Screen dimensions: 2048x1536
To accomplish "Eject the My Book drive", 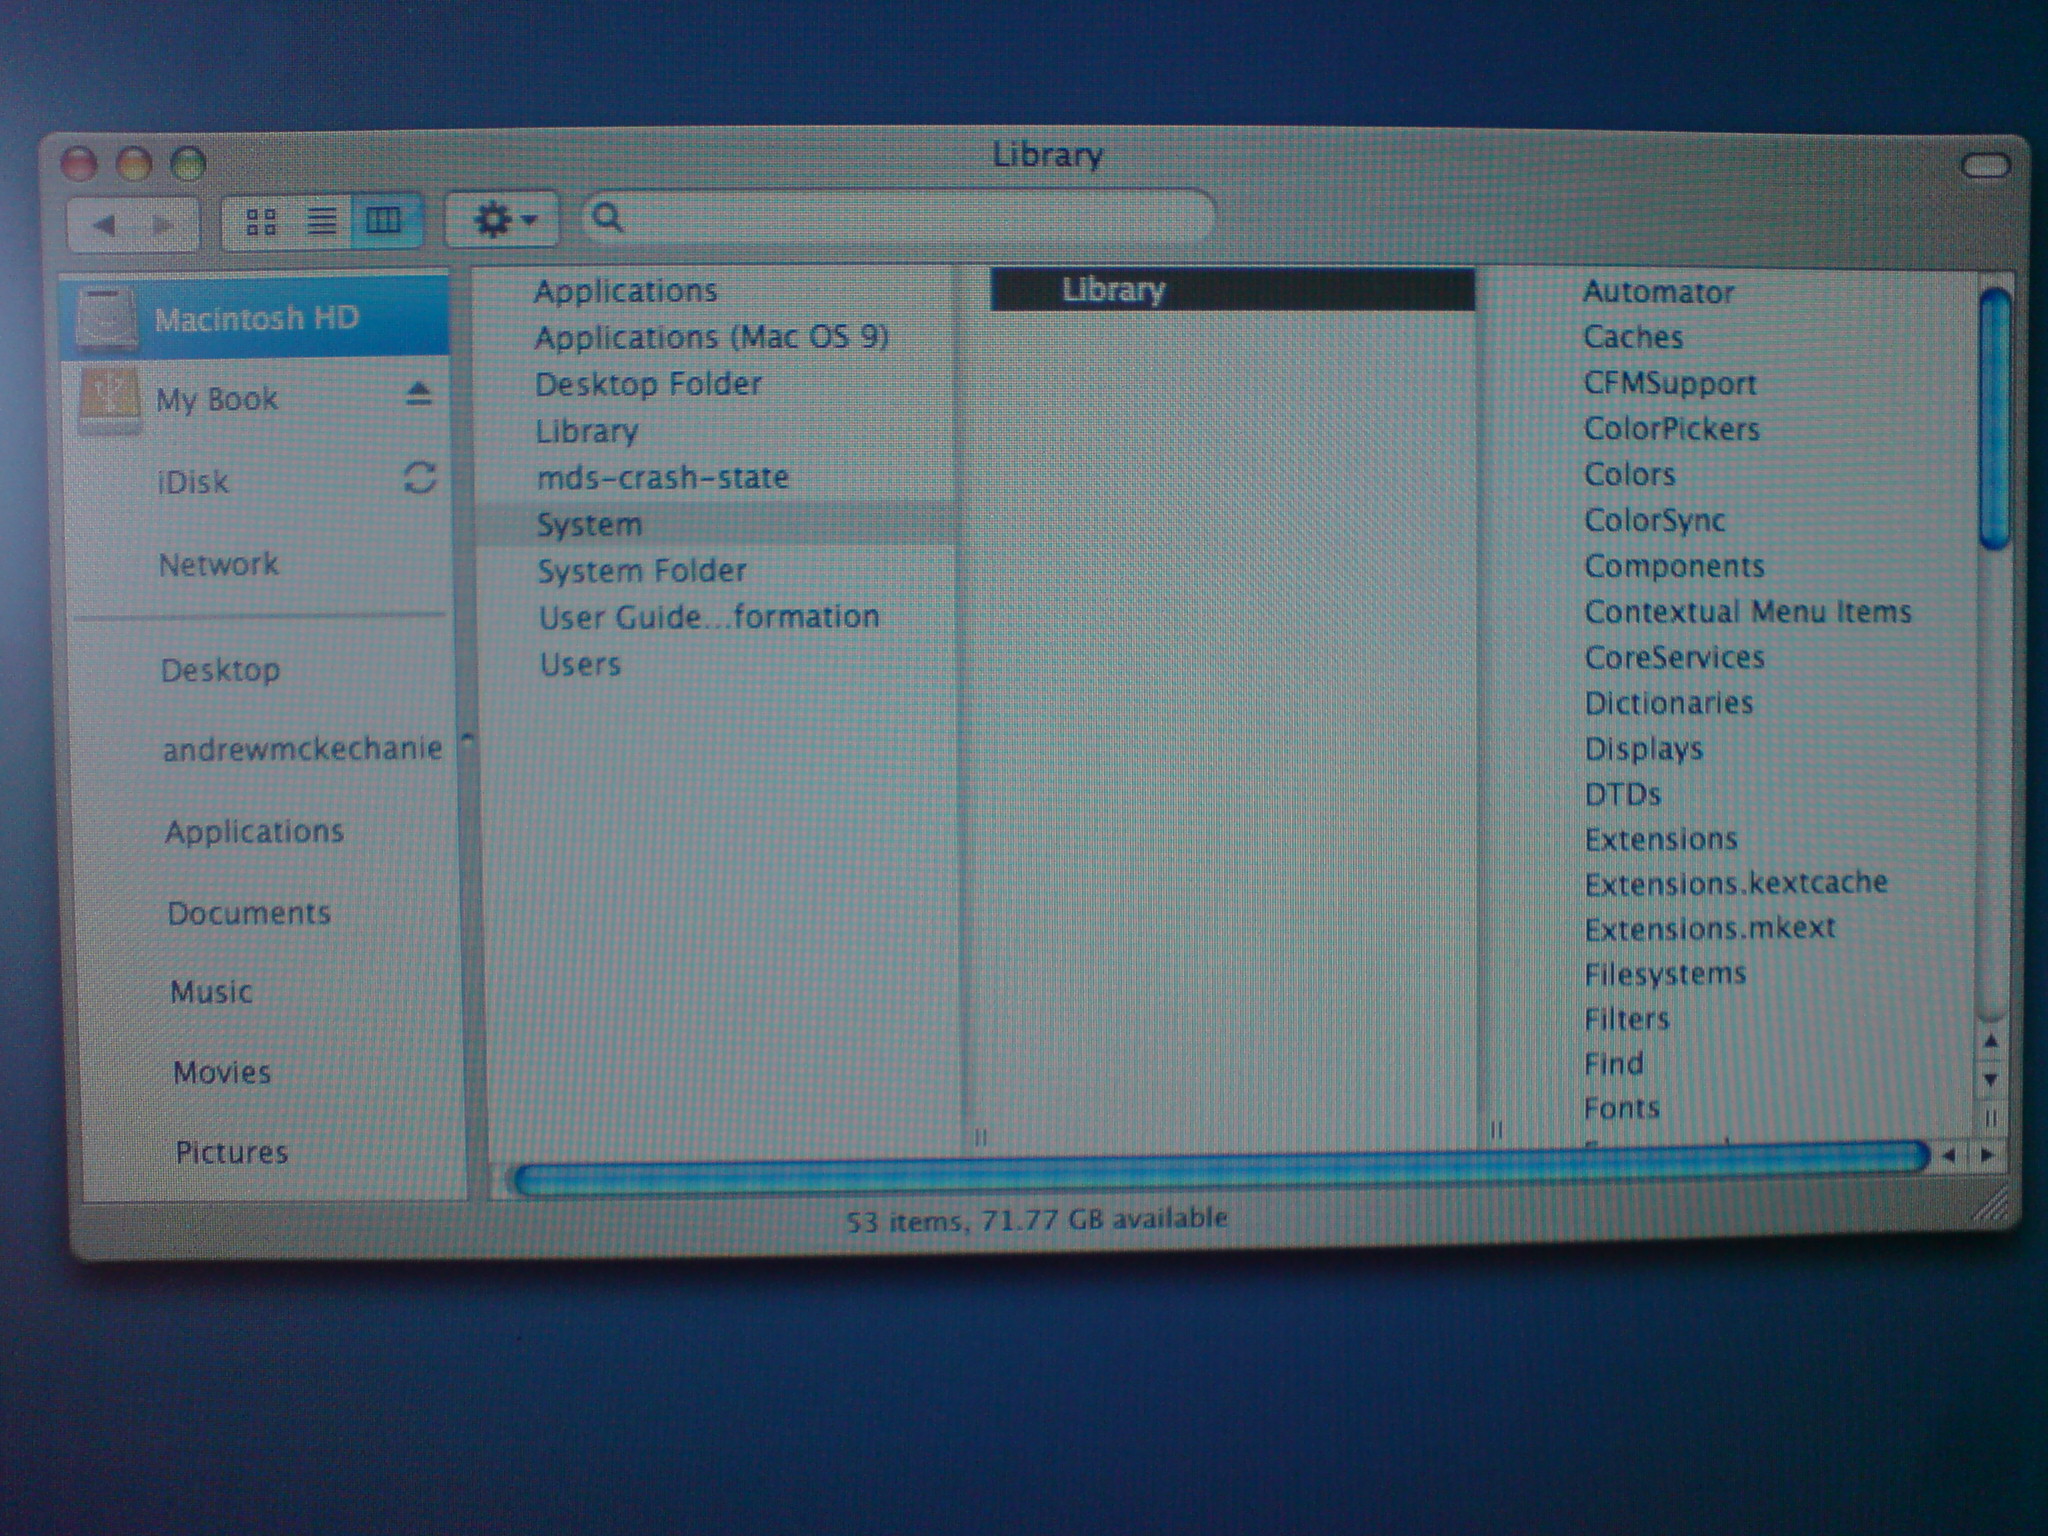I will click(419, 395).
